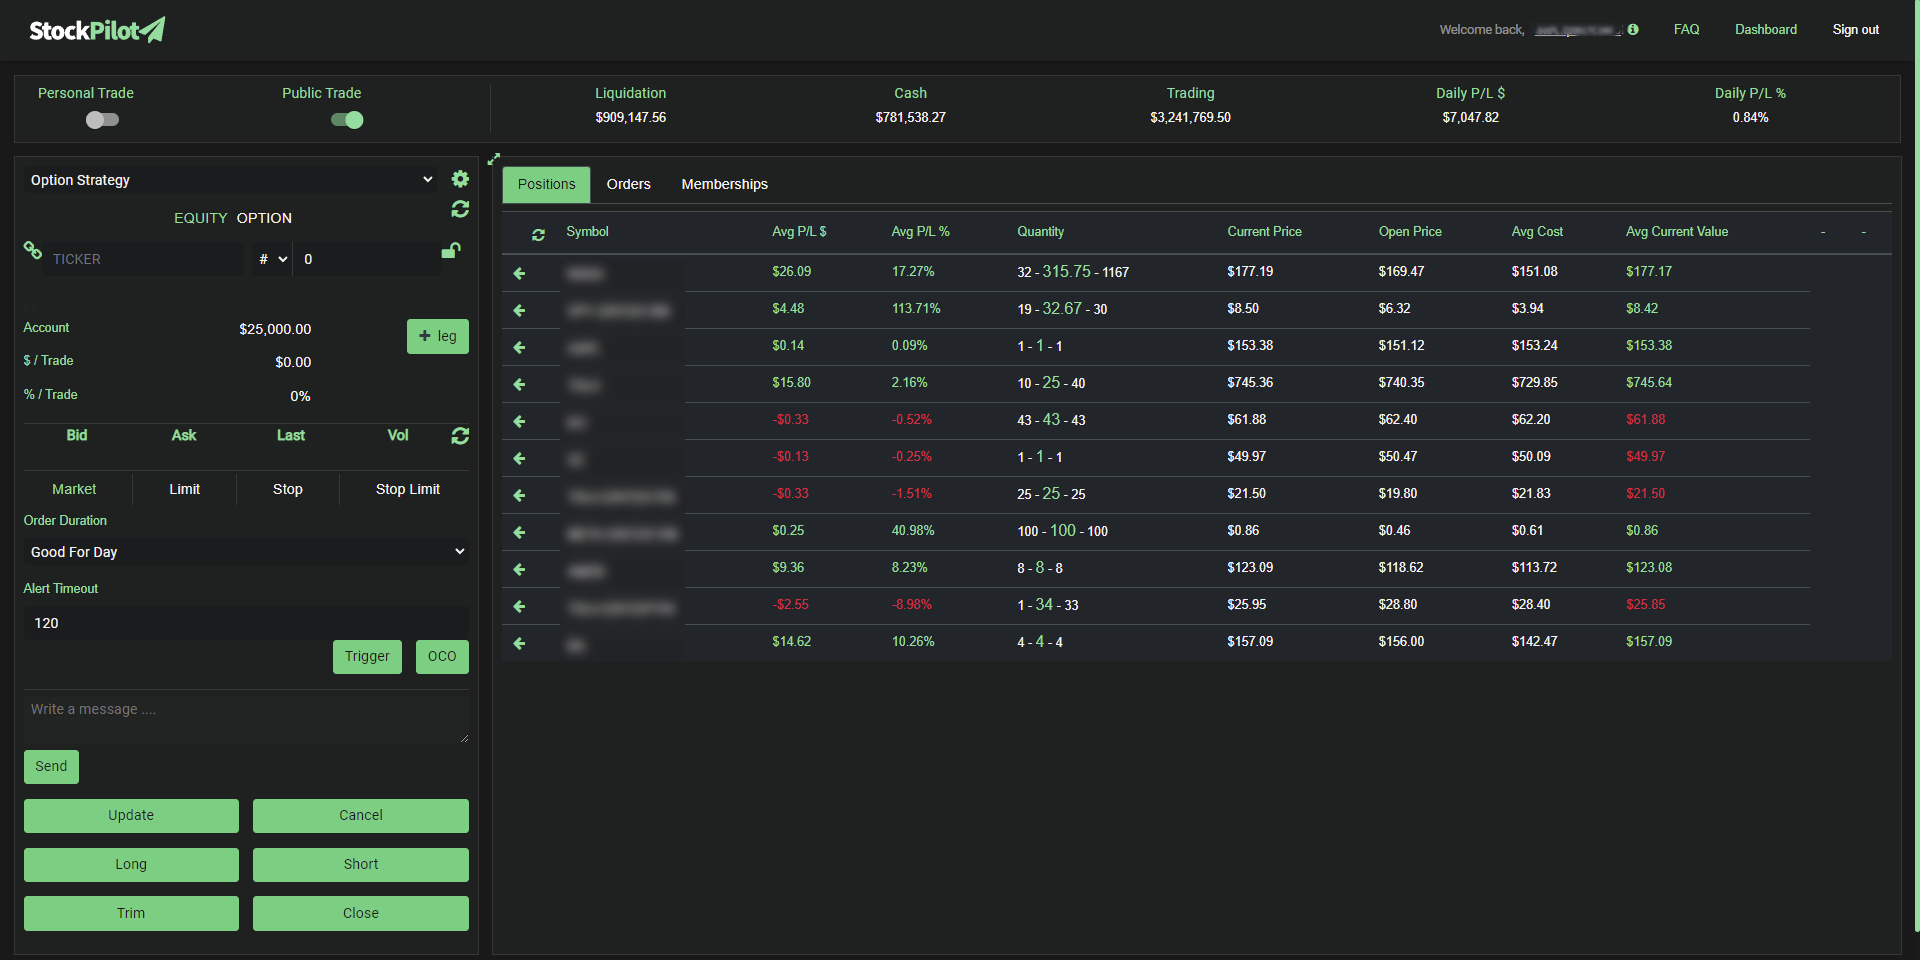This screenshot has width=1920, height=960.
Task: Switch to the Orders tab
Action: 628,184
